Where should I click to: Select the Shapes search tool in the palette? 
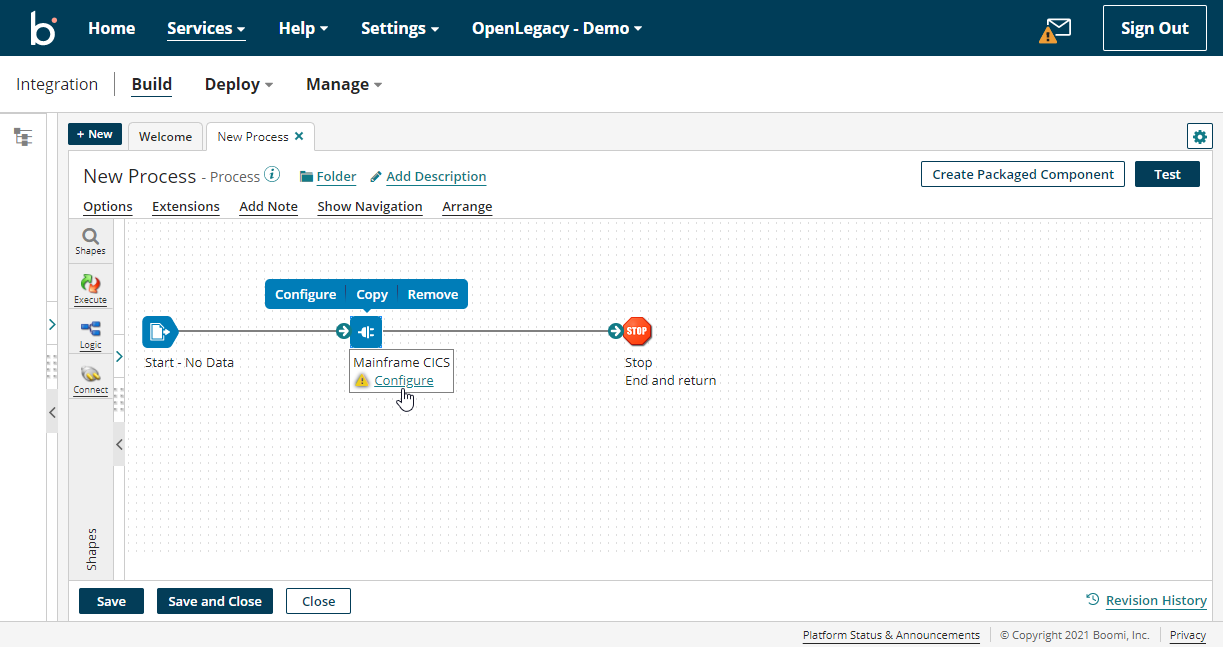[x=90, y=240]
